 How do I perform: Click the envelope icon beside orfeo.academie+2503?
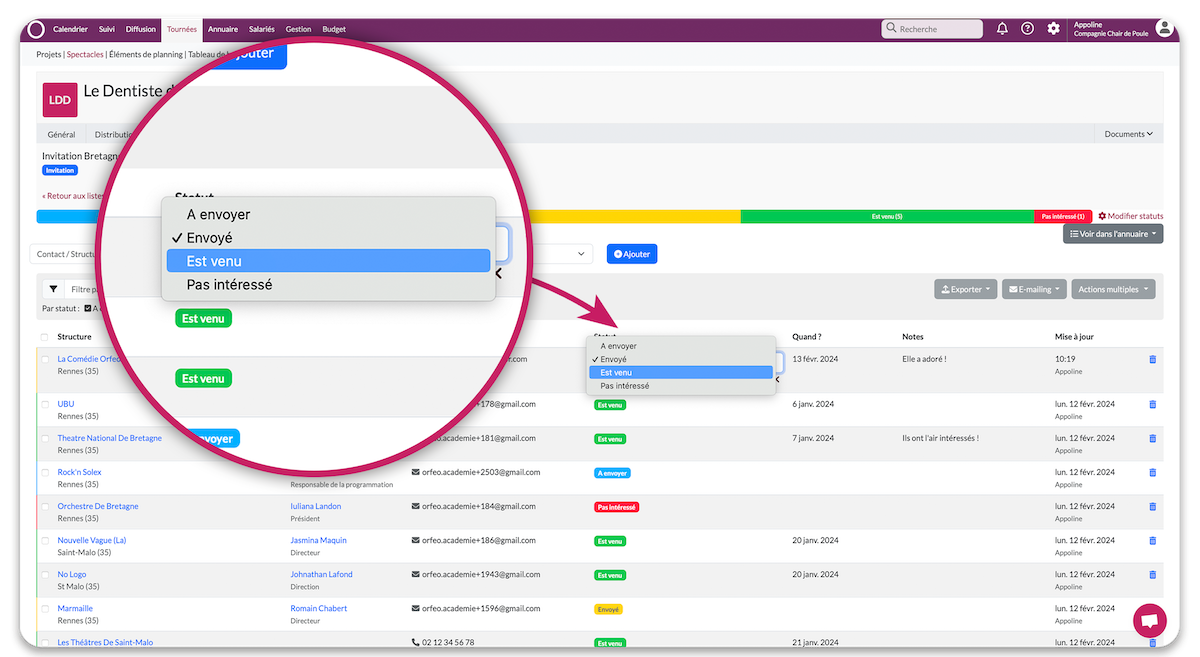416,472
